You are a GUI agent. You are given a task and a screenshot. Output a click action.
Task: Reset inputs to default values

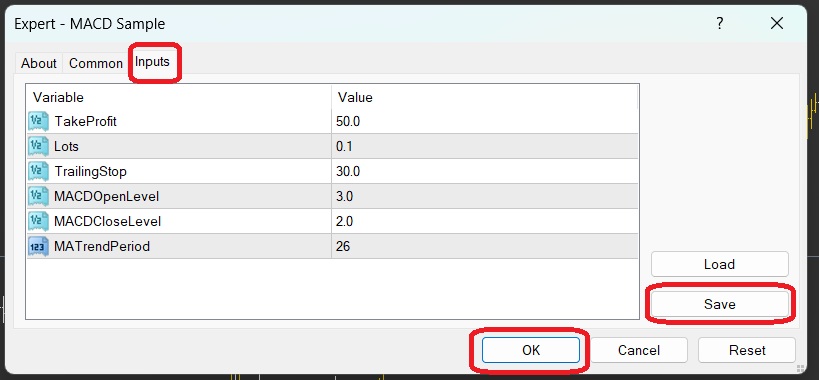[x=747, y=350]
